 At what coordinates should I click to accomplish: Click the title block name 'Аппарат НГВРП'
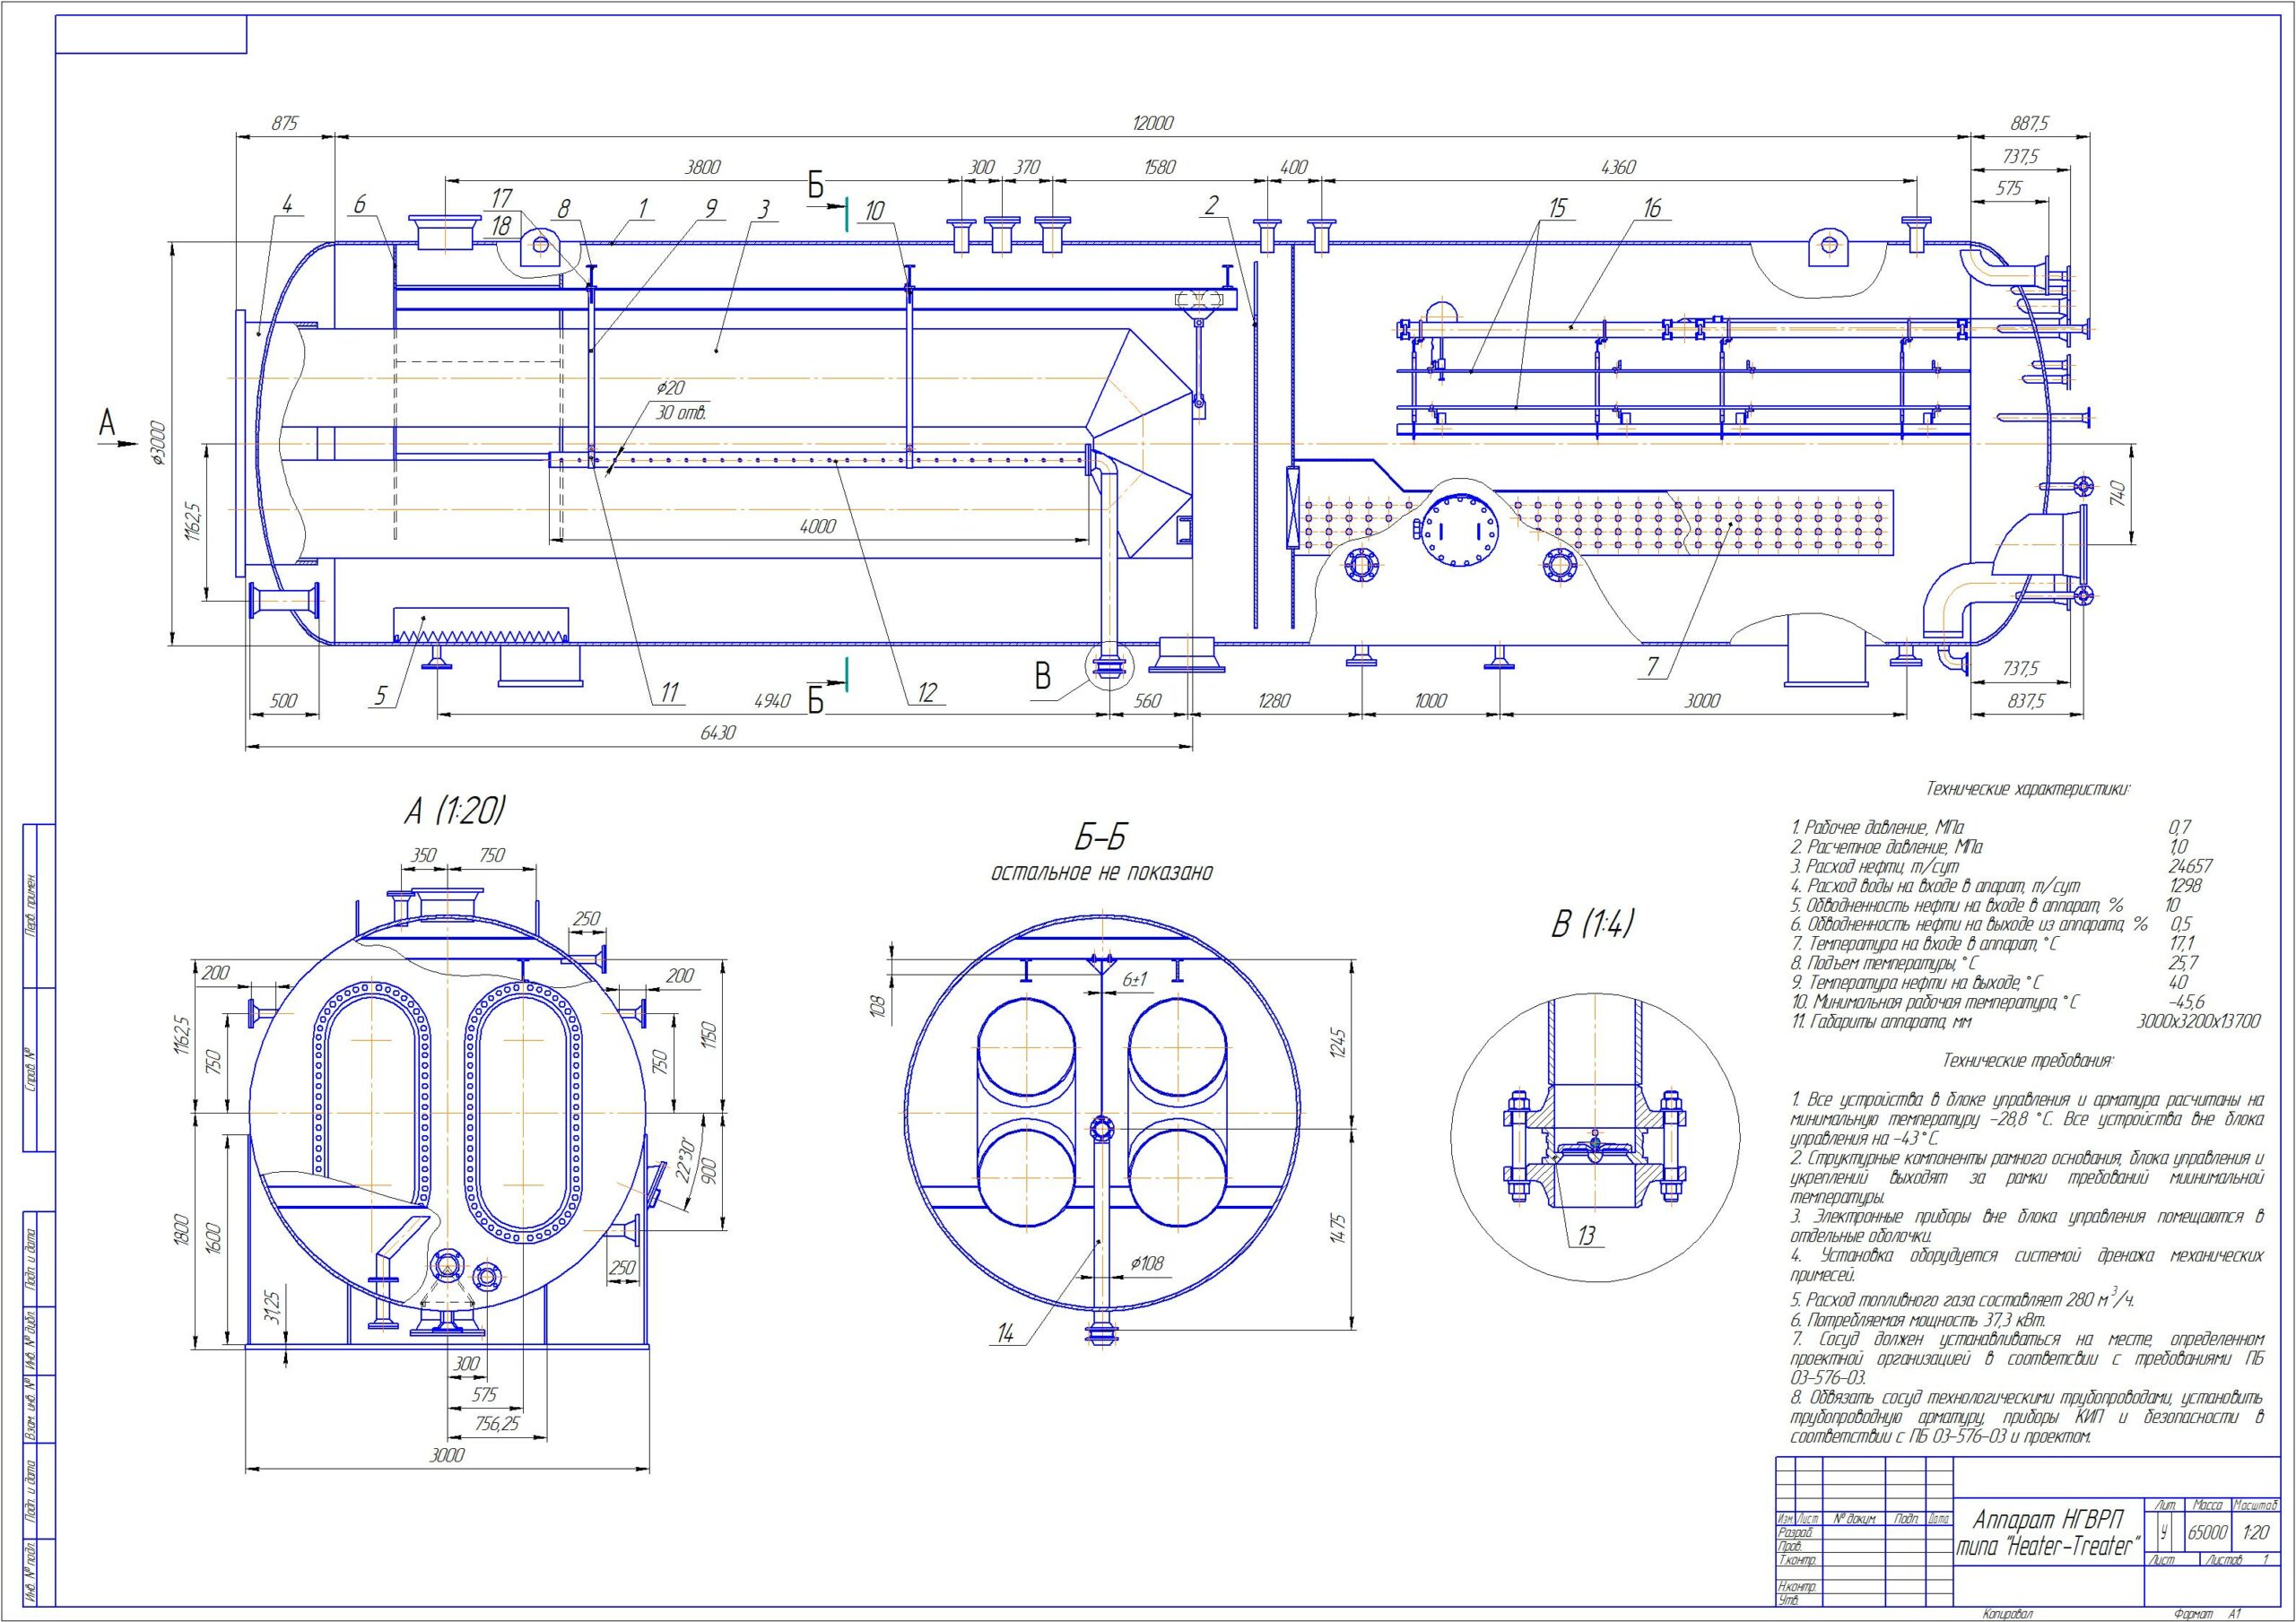click(2048, 1522)
